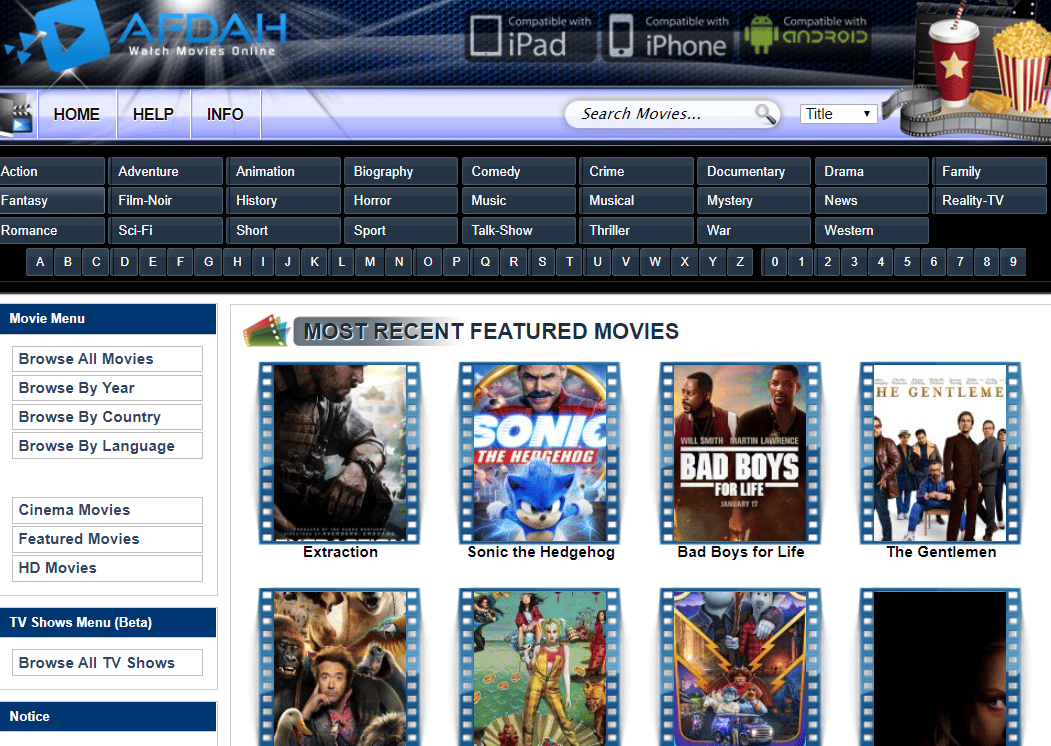Image resolution: width=1051 pixels, height=746 pixels.
Task: Click the AFDAH logo
Action: 147,35
